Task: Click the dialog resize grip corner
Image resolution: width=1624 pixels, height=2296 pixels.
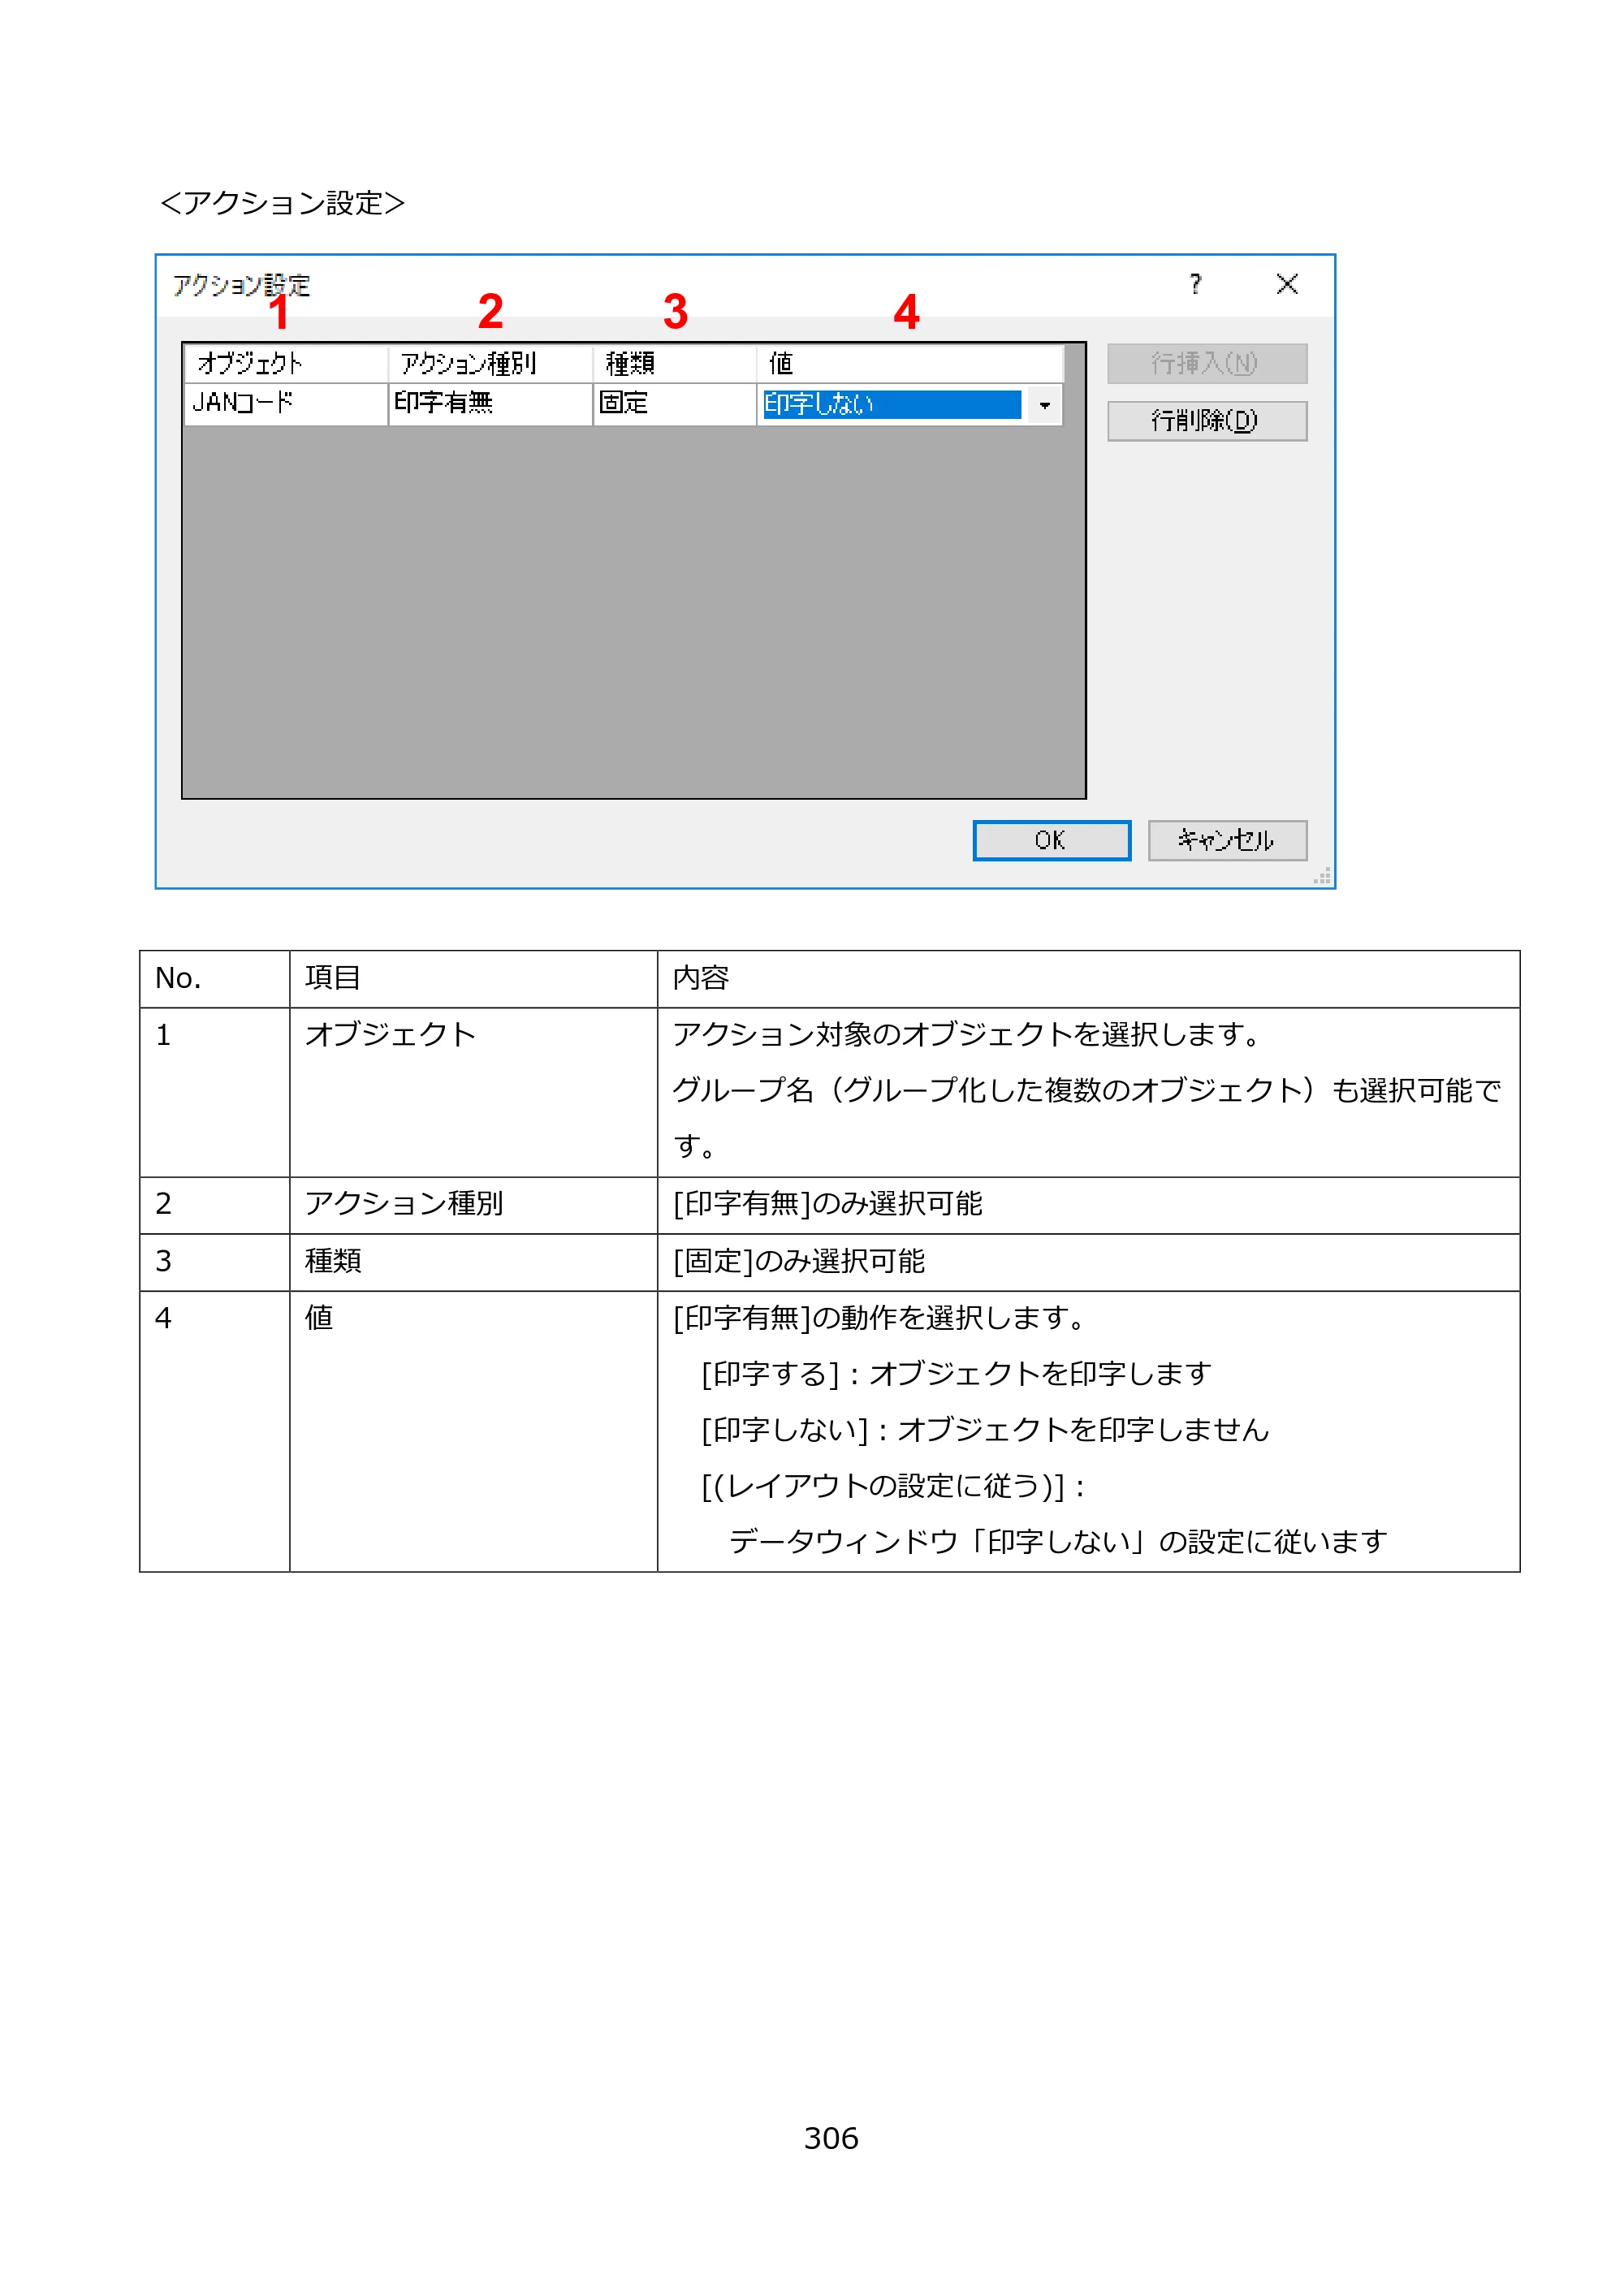Action: pyautogui.click(x=1322, y=876)
